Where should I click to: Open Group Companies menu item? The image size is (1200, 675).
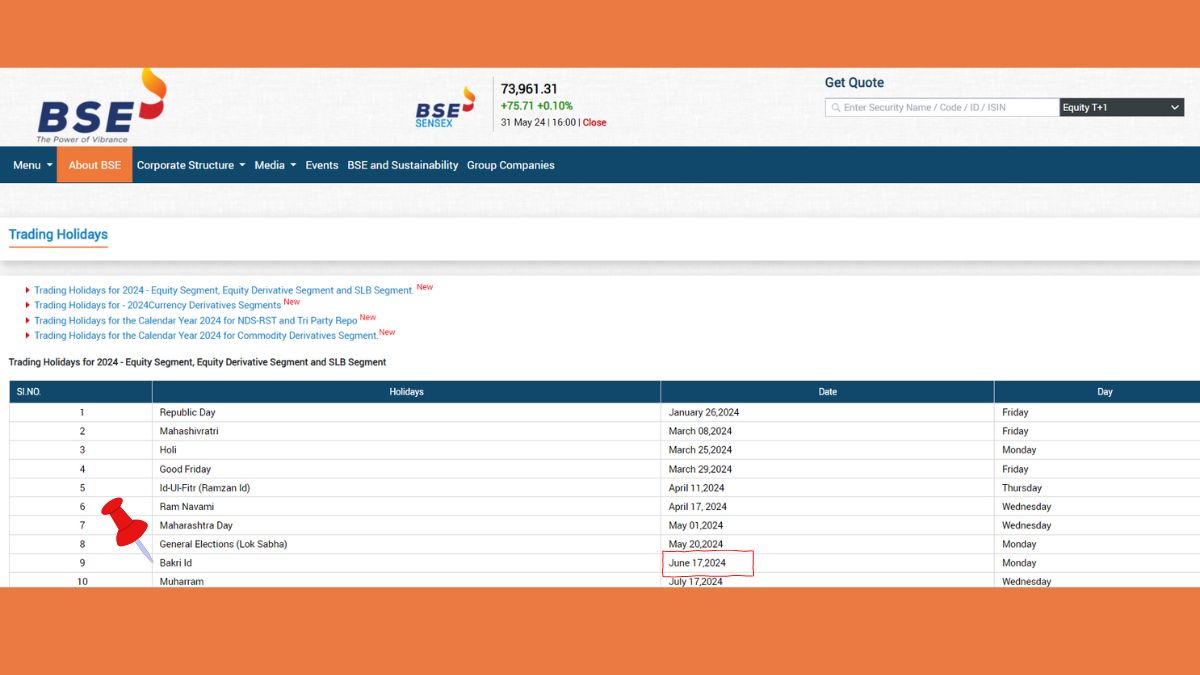pyautogui.click(x=510, y=165)
